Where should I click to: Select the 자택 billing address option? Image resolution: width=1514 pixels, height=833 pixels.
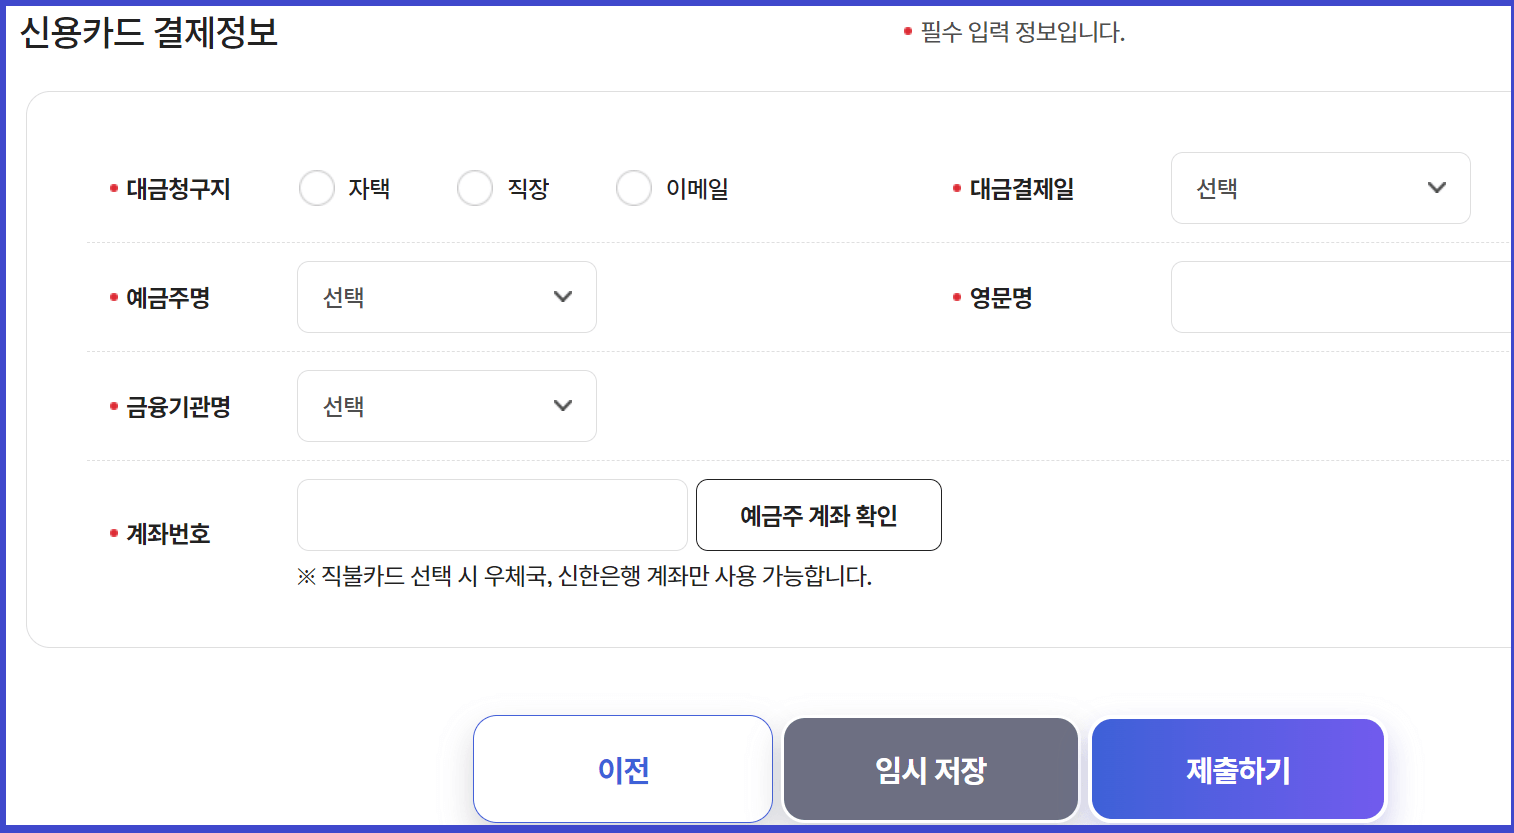coord(317,187)
